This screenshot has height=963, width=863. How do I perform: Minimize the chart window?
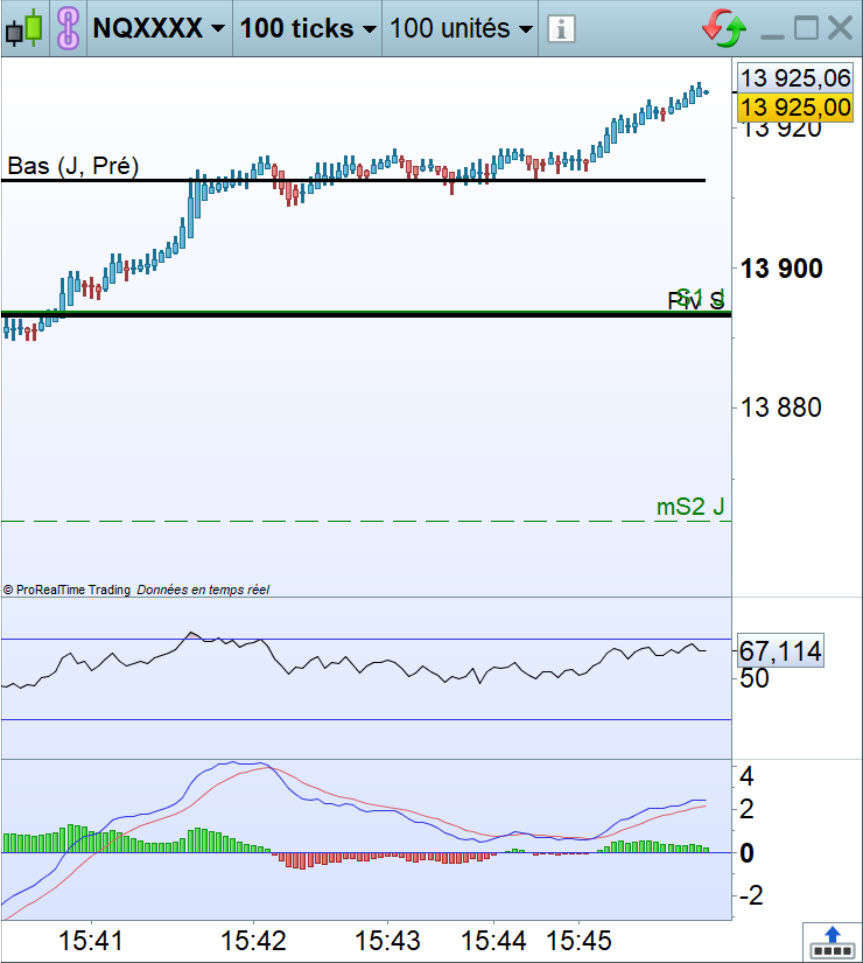772,36
